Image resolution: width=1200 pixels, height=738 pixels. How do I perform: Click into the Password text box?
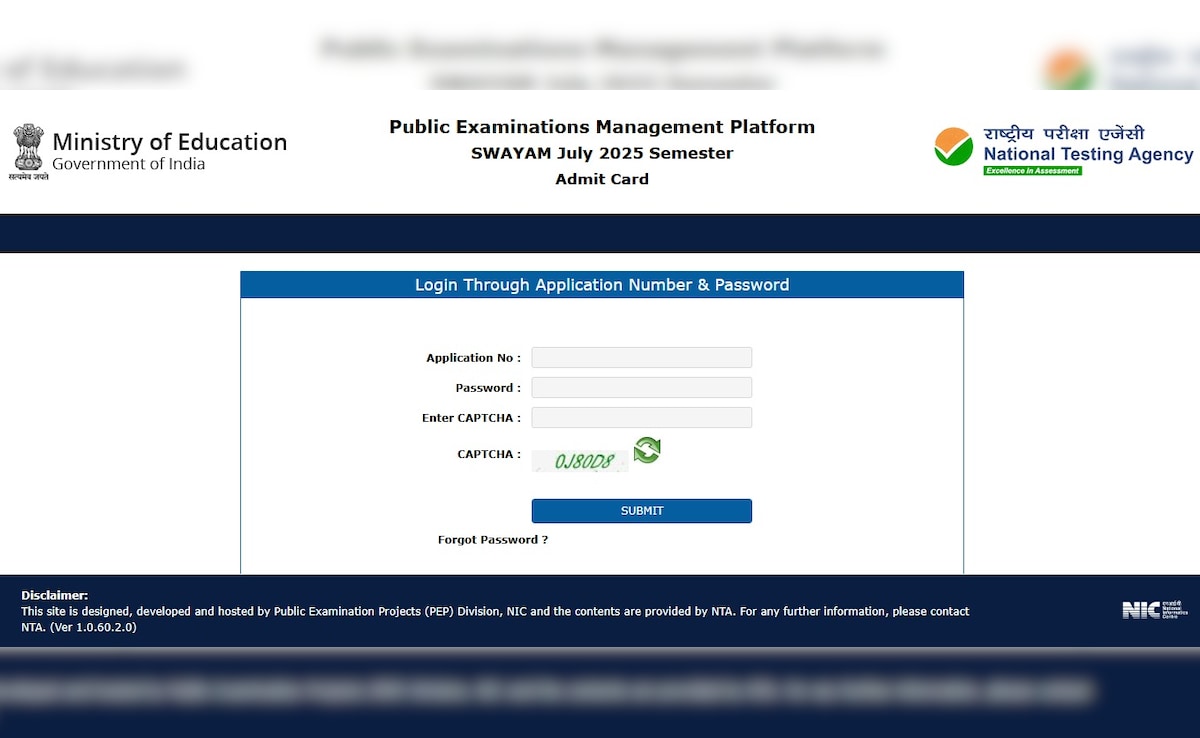641,388
